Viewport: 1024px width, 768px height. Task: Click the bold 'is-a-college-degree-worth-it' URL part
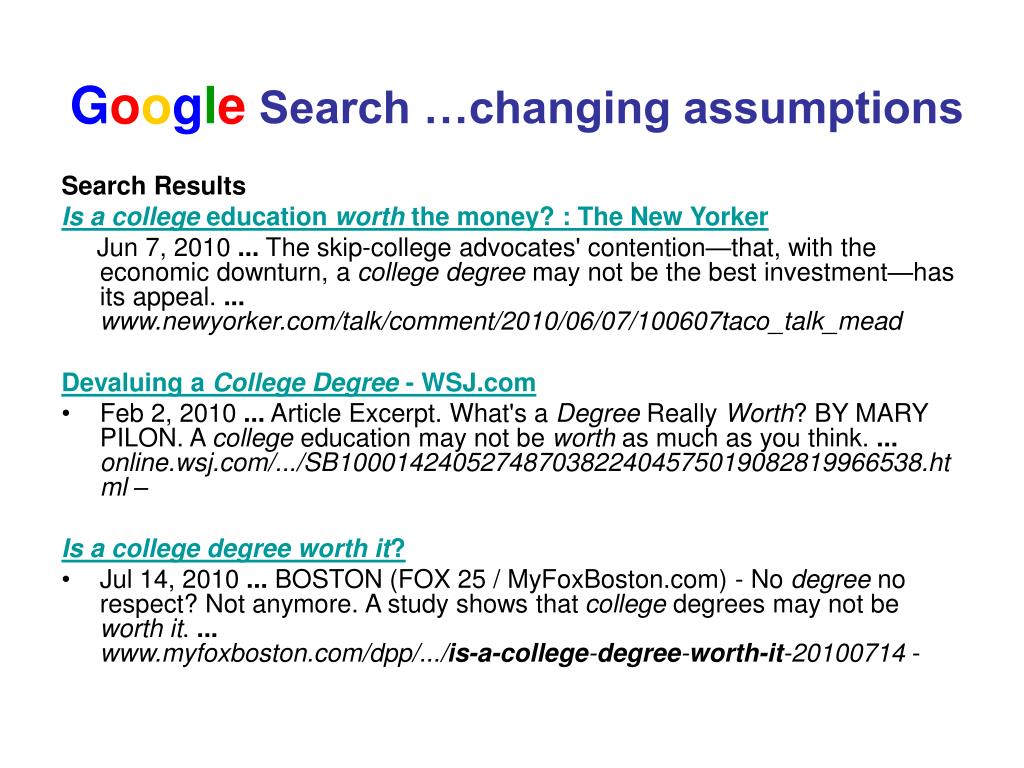[x=616, y=653]
